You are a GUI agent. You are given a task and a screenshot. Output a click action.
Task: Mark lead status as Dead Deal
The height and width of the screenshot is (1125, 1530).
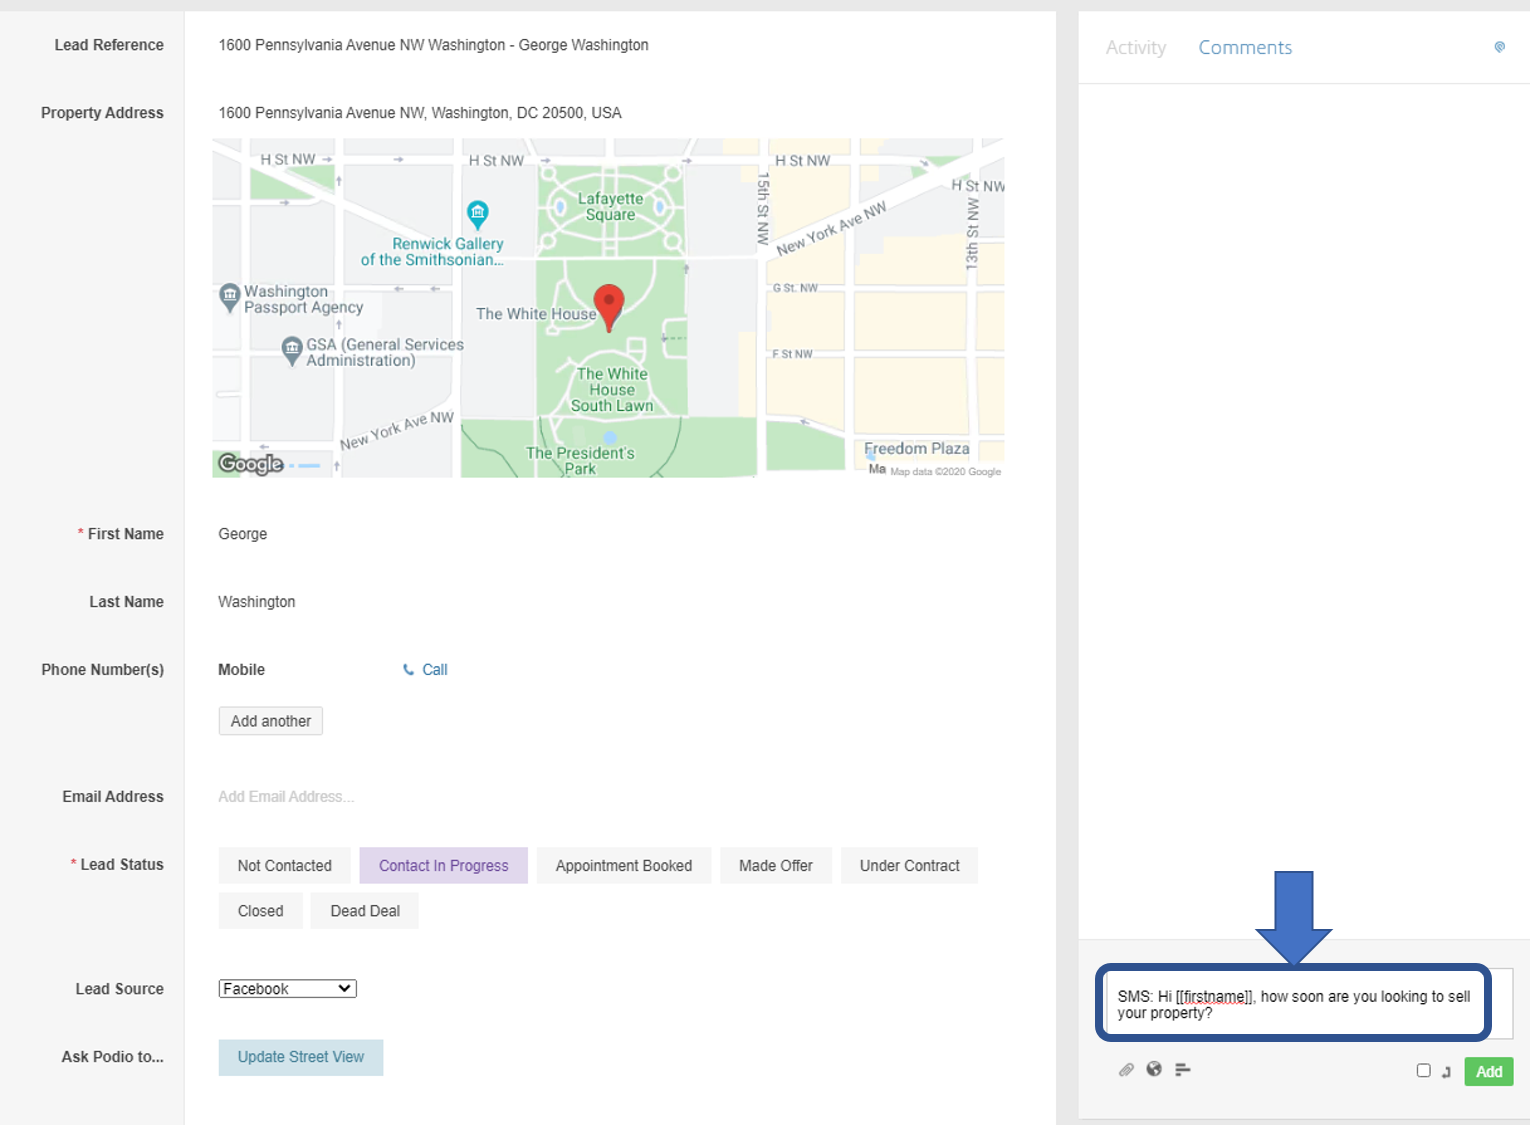[x=364, y=911]
